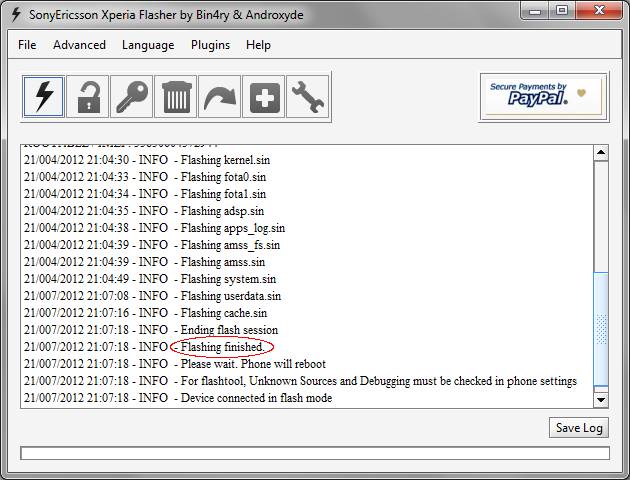Viewport: 630px width, 480px height.
Task: Click the curved arrow toolbar icon
Action: coord(220,97)
